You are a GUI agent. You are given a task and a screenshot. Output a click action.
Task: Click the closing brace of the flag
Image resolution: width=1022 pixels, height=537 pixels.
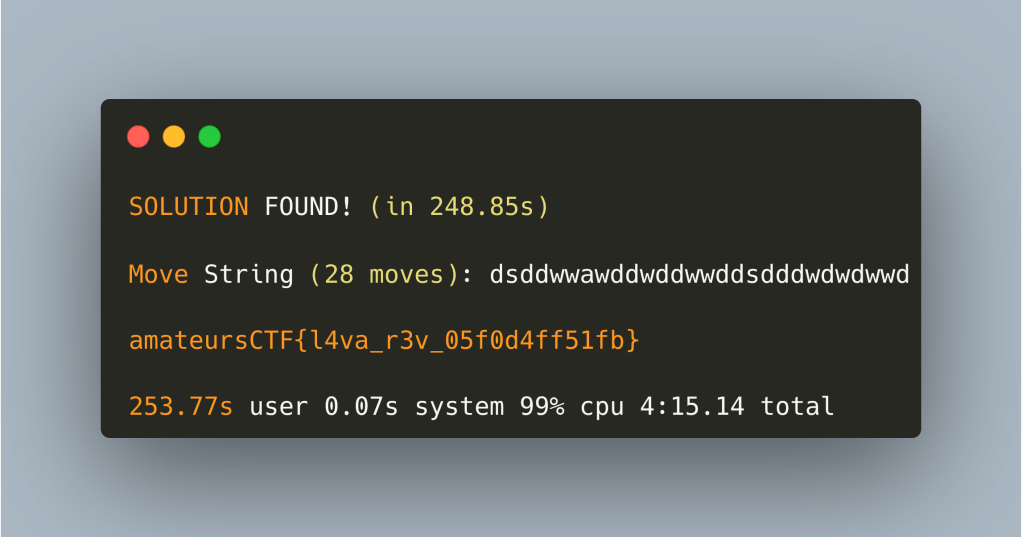coord(632,341)
